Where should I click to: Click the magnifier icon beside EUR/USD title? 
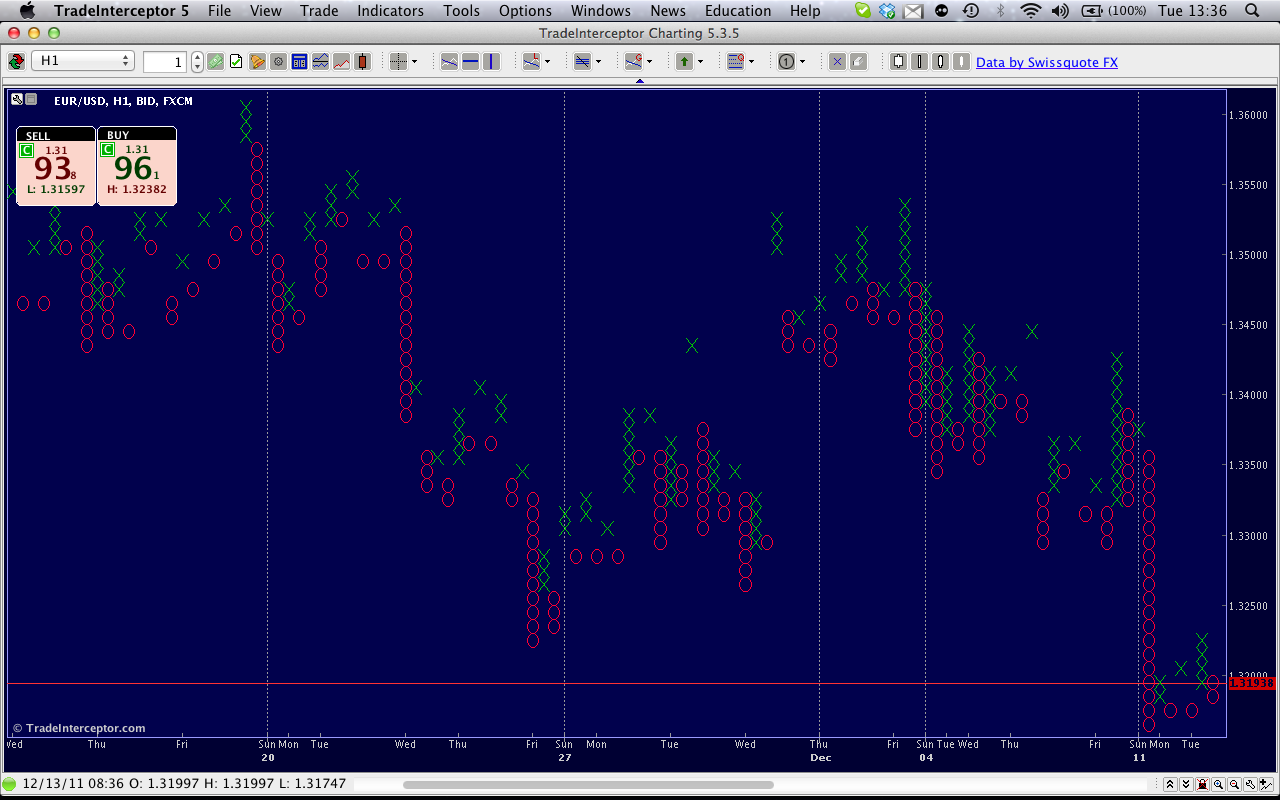[x=17, y=99]
